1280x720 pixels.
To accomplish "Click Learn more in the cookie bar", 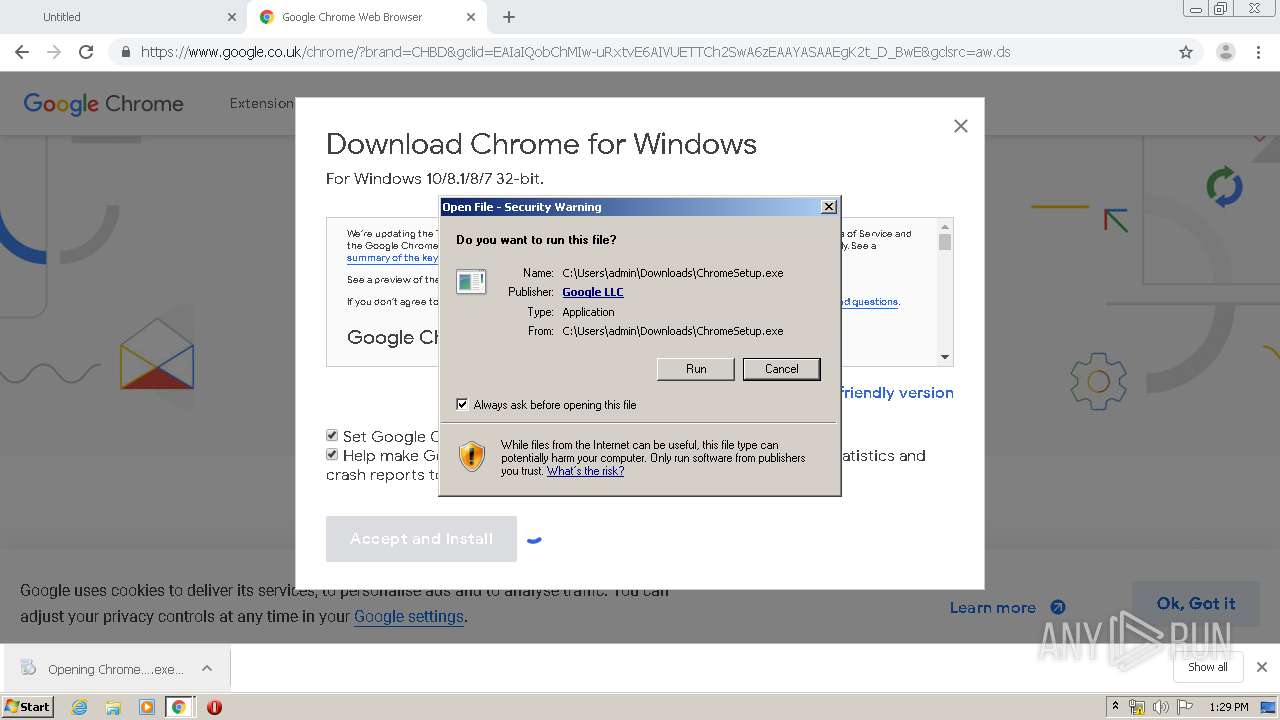I will tap(993, 608).
